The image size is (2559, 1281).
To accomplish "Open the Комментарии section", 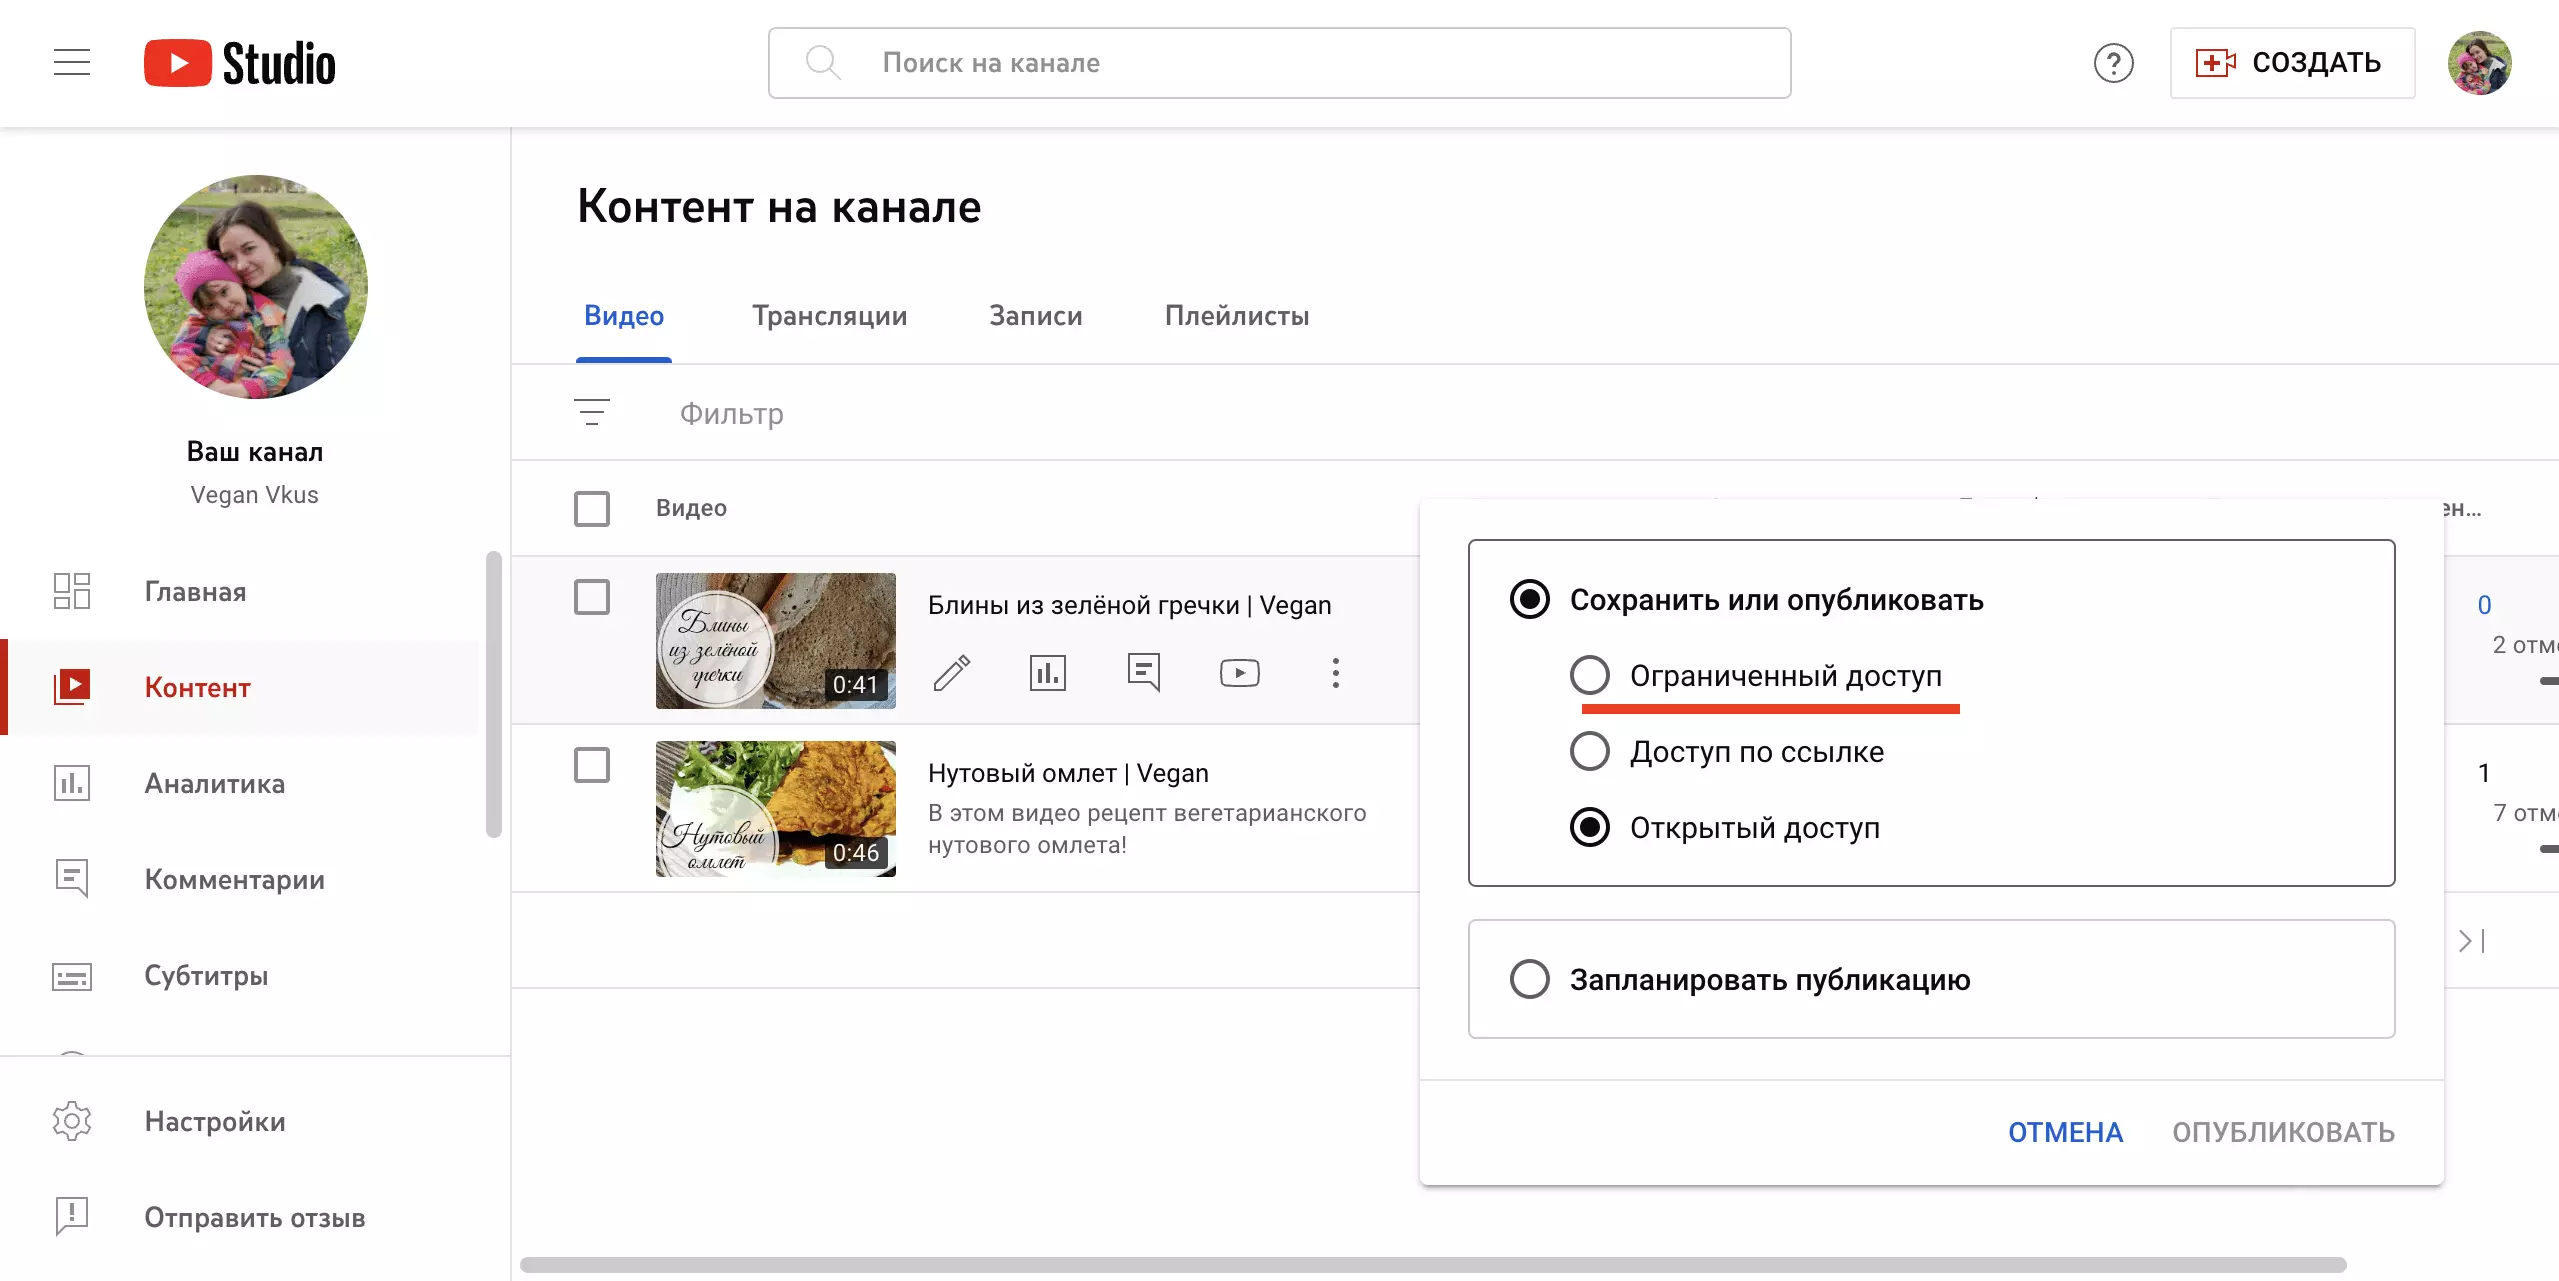I will (x=240, y=879).
